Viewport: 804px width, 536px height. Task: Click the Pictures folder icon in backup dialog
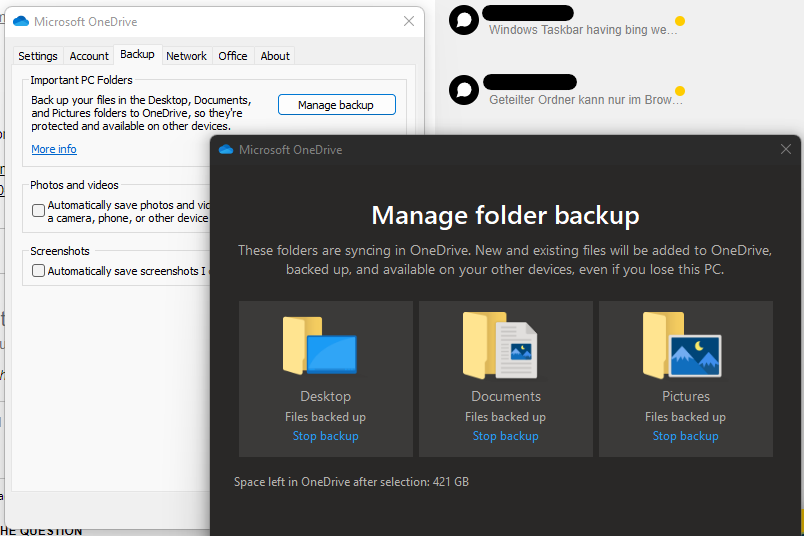[682, 345]
